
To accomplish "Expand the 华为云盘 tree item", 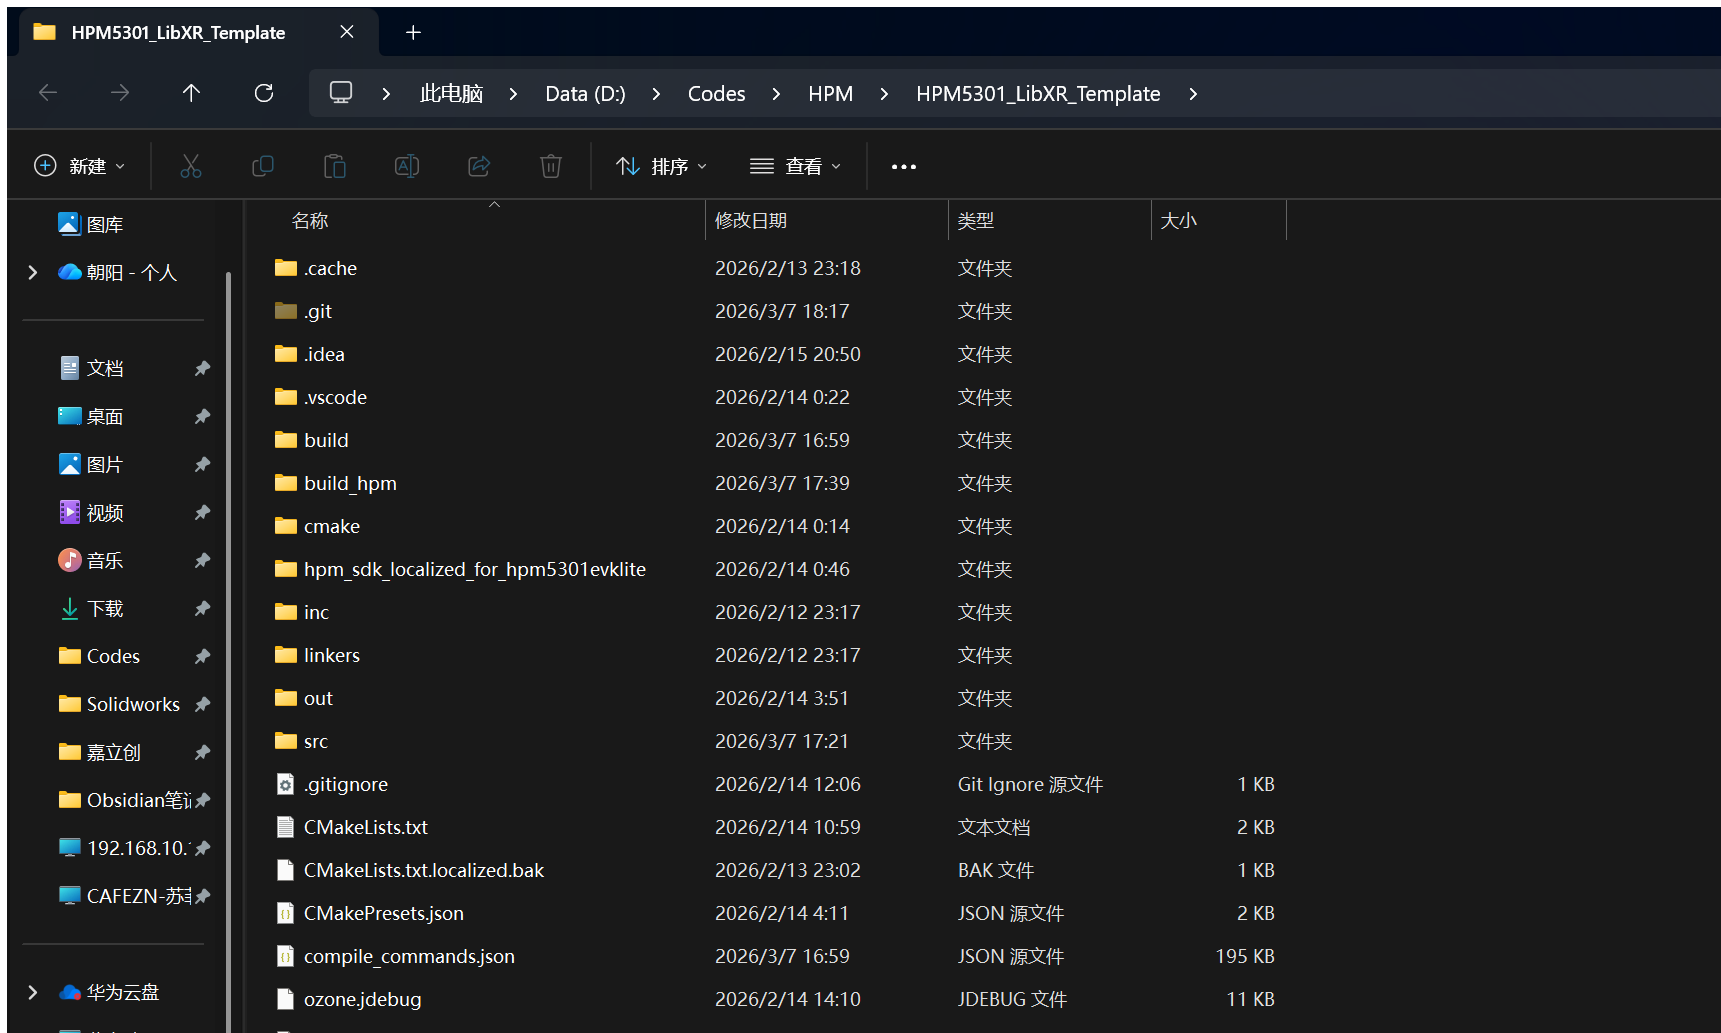I will point(33,992).
